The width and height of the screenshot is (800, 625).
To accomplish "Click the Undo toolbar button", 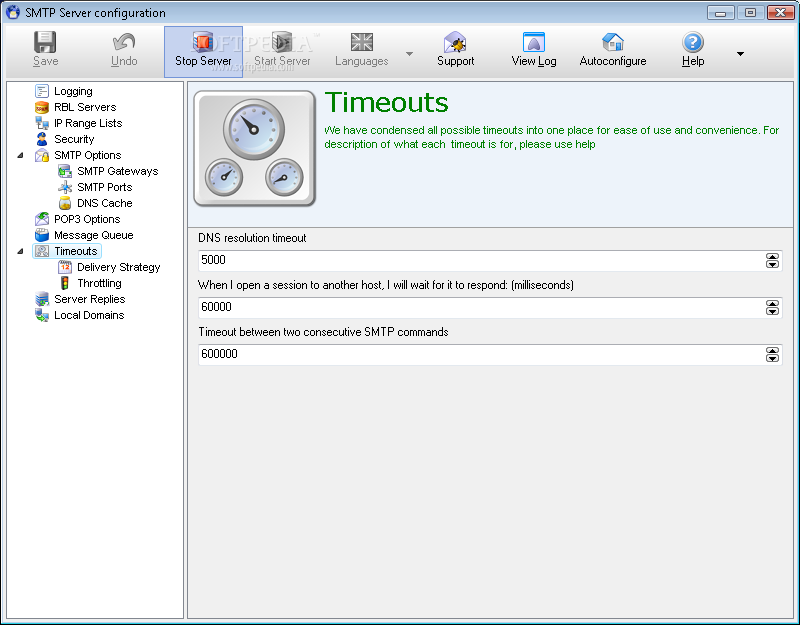I will click(124, 50).
